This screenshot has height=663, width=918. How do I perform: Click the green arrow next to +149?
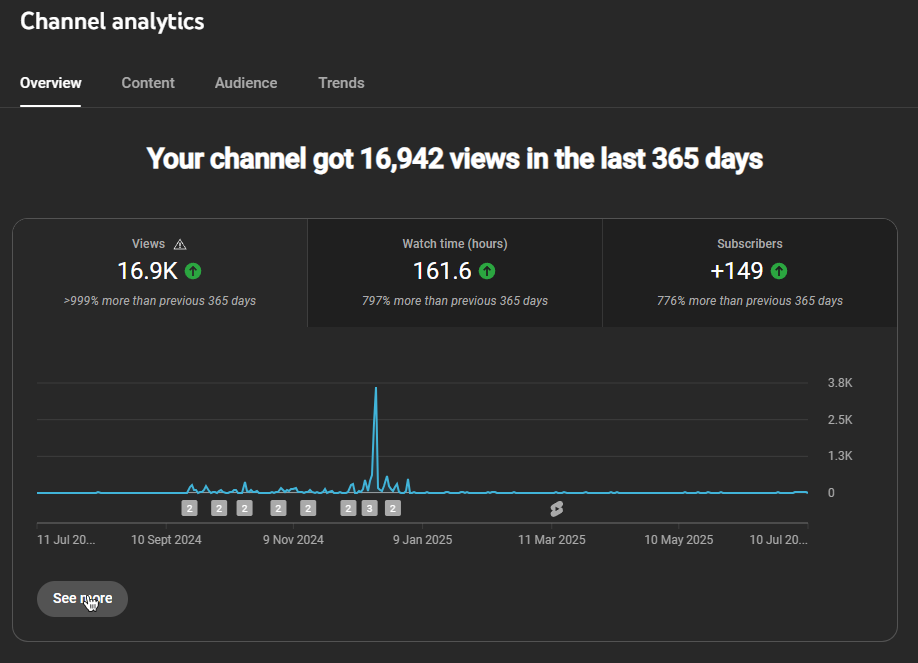coord(779,271)
